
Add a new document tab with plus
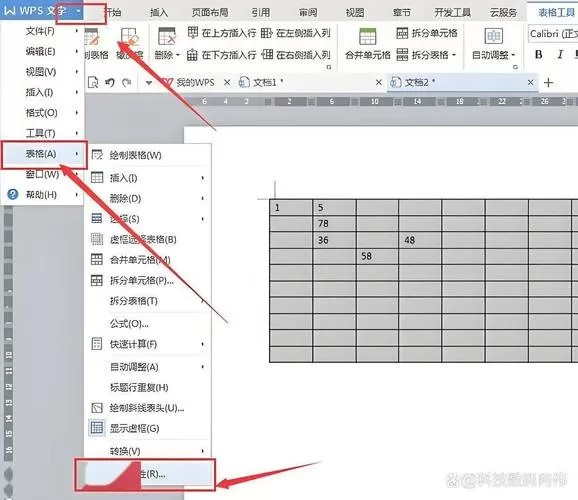coord(549,83)
